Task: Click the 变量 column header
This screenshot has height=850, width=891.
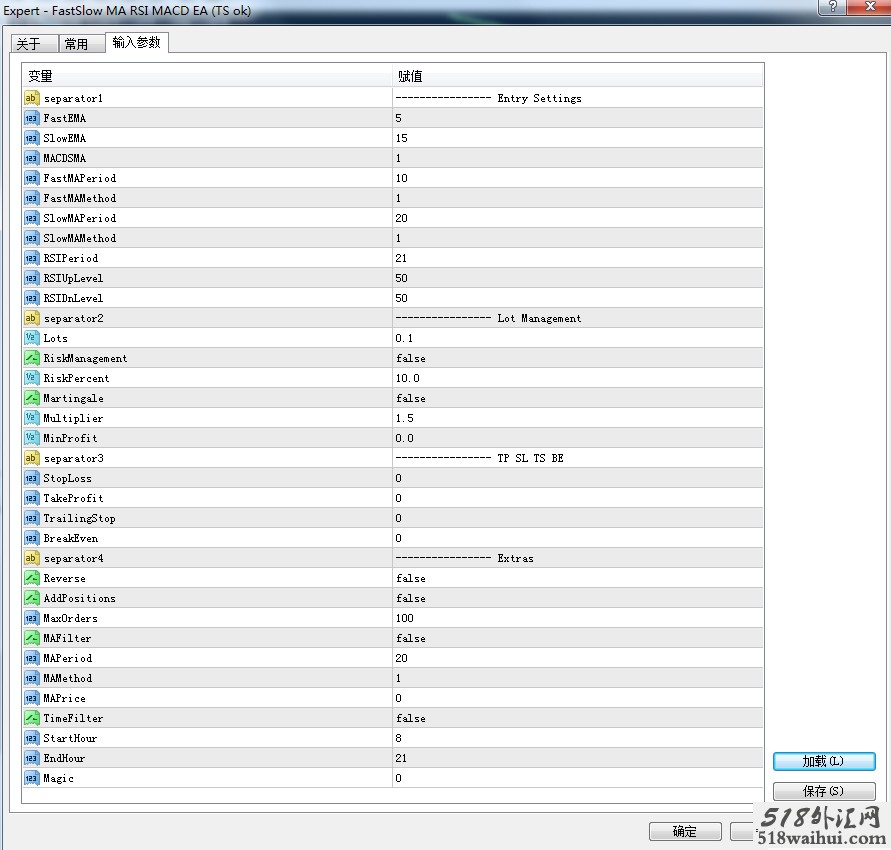Action: click(x=207, y=76)
